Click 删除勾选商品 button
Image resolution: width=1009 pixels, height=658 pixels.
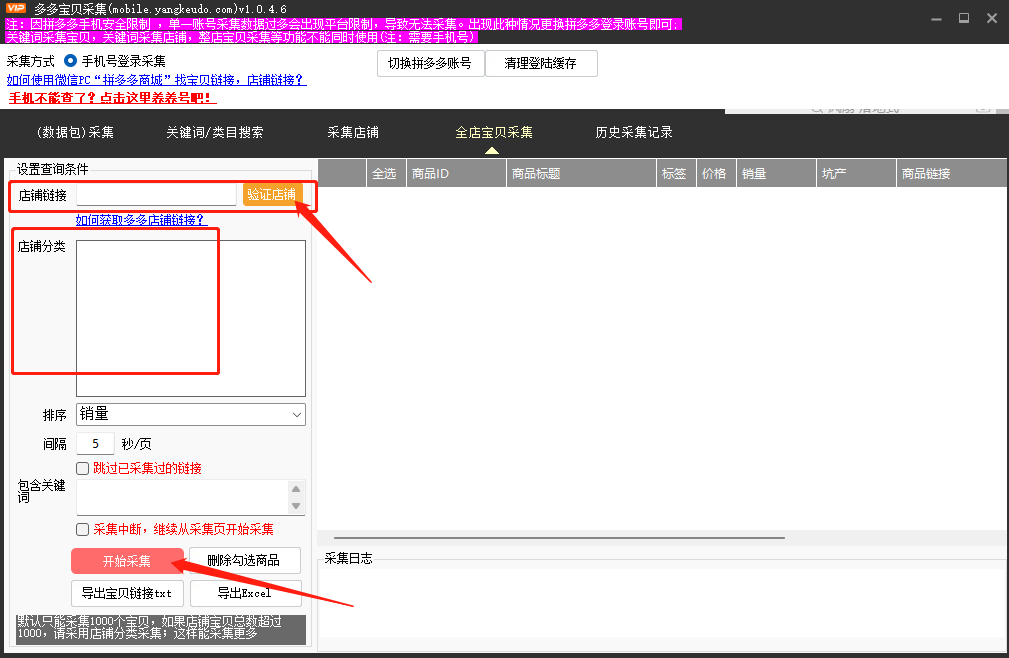[245, 561]
